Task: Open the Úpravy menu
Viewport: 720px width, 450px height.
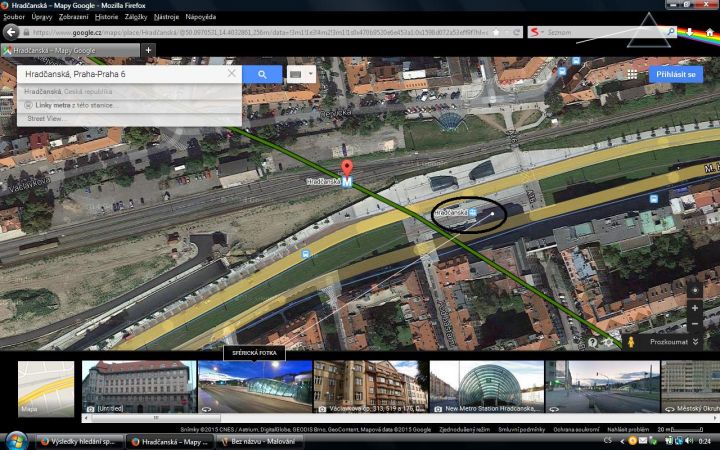Action: click(x=42, y=17)
